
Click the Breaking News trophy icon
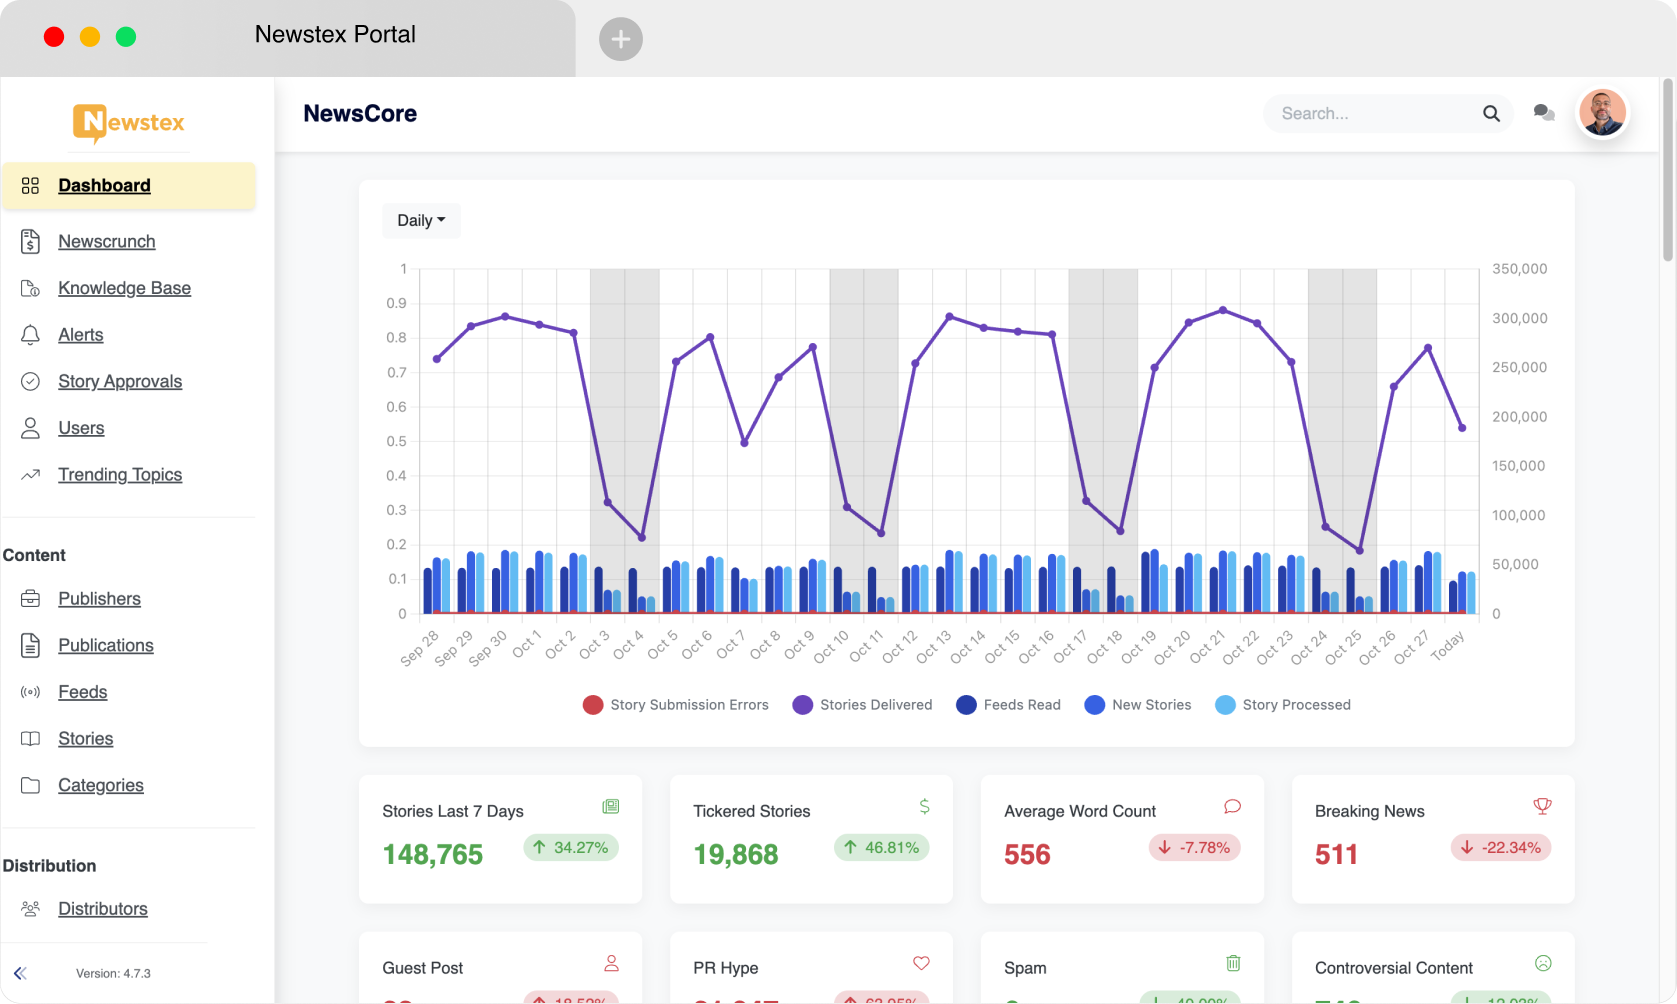coord(1542,806)
